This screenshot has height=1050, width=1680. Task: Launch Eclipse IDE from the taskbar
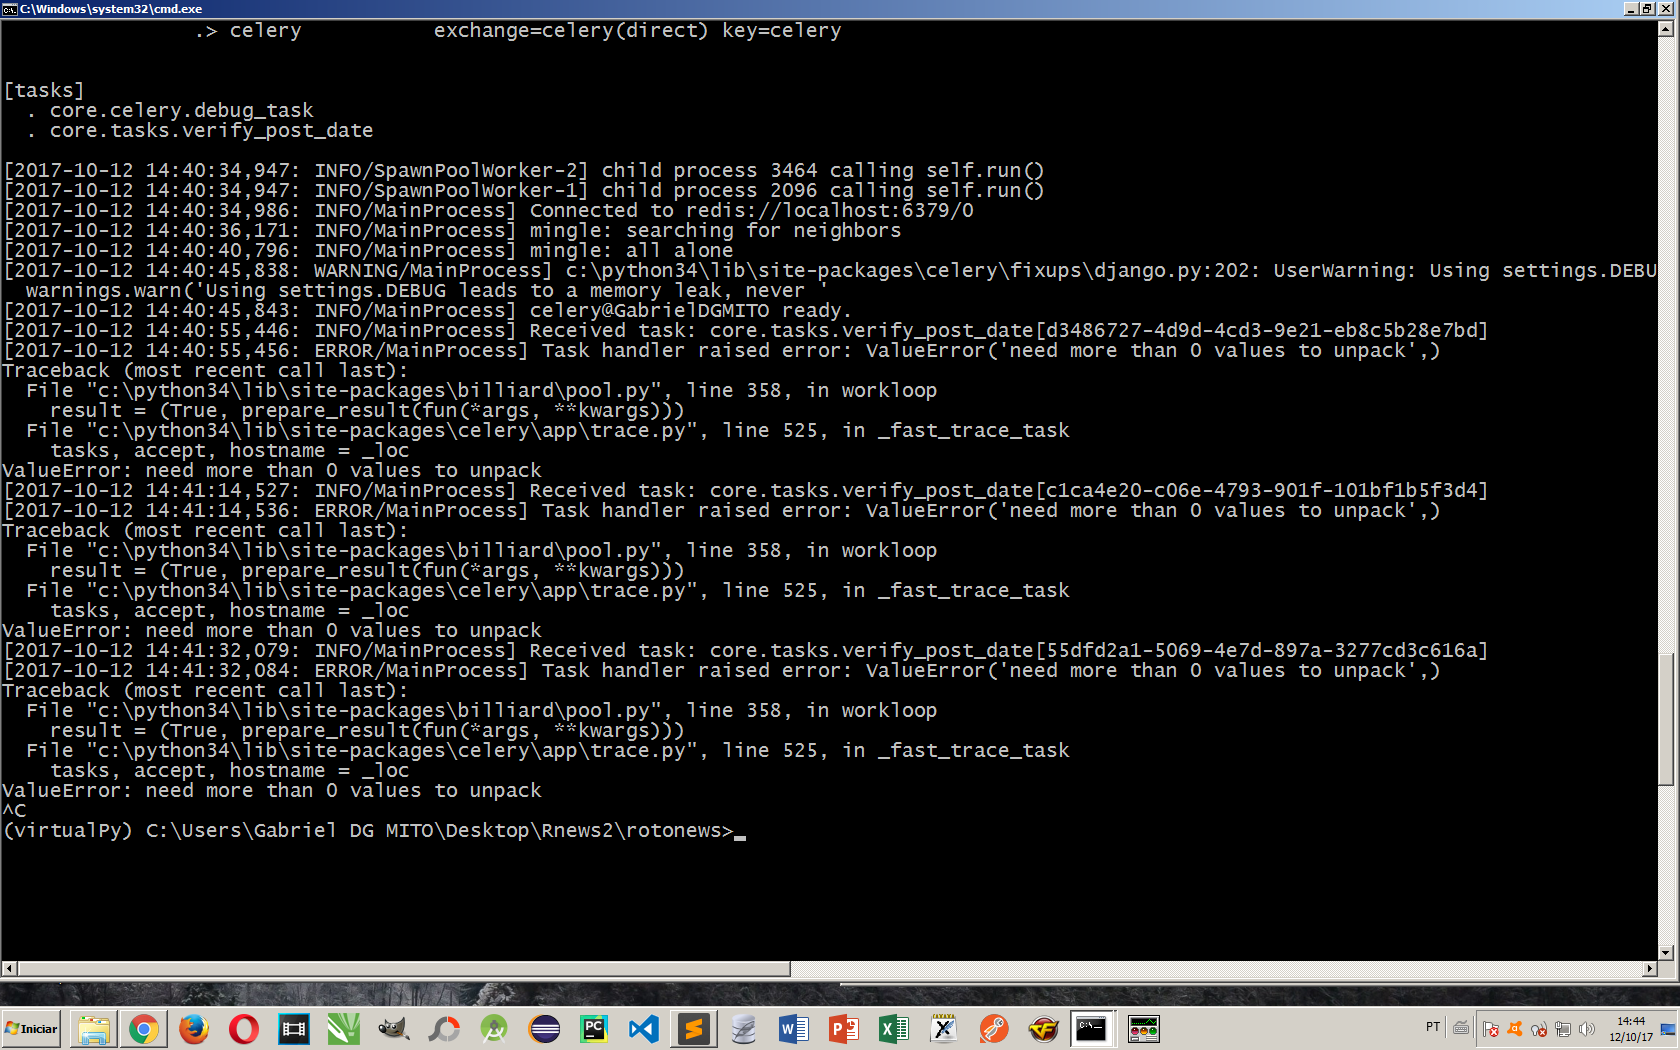(544, 1029)
